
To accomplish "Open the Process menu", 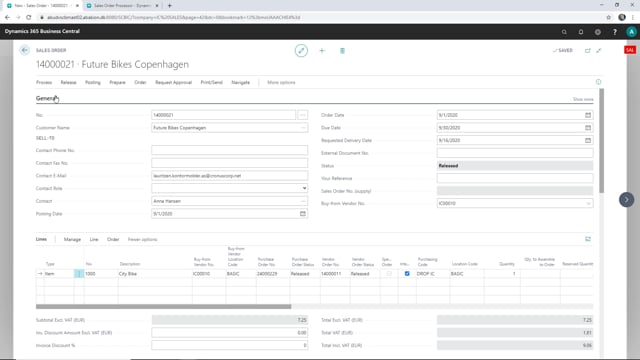I will click(44, 82).
